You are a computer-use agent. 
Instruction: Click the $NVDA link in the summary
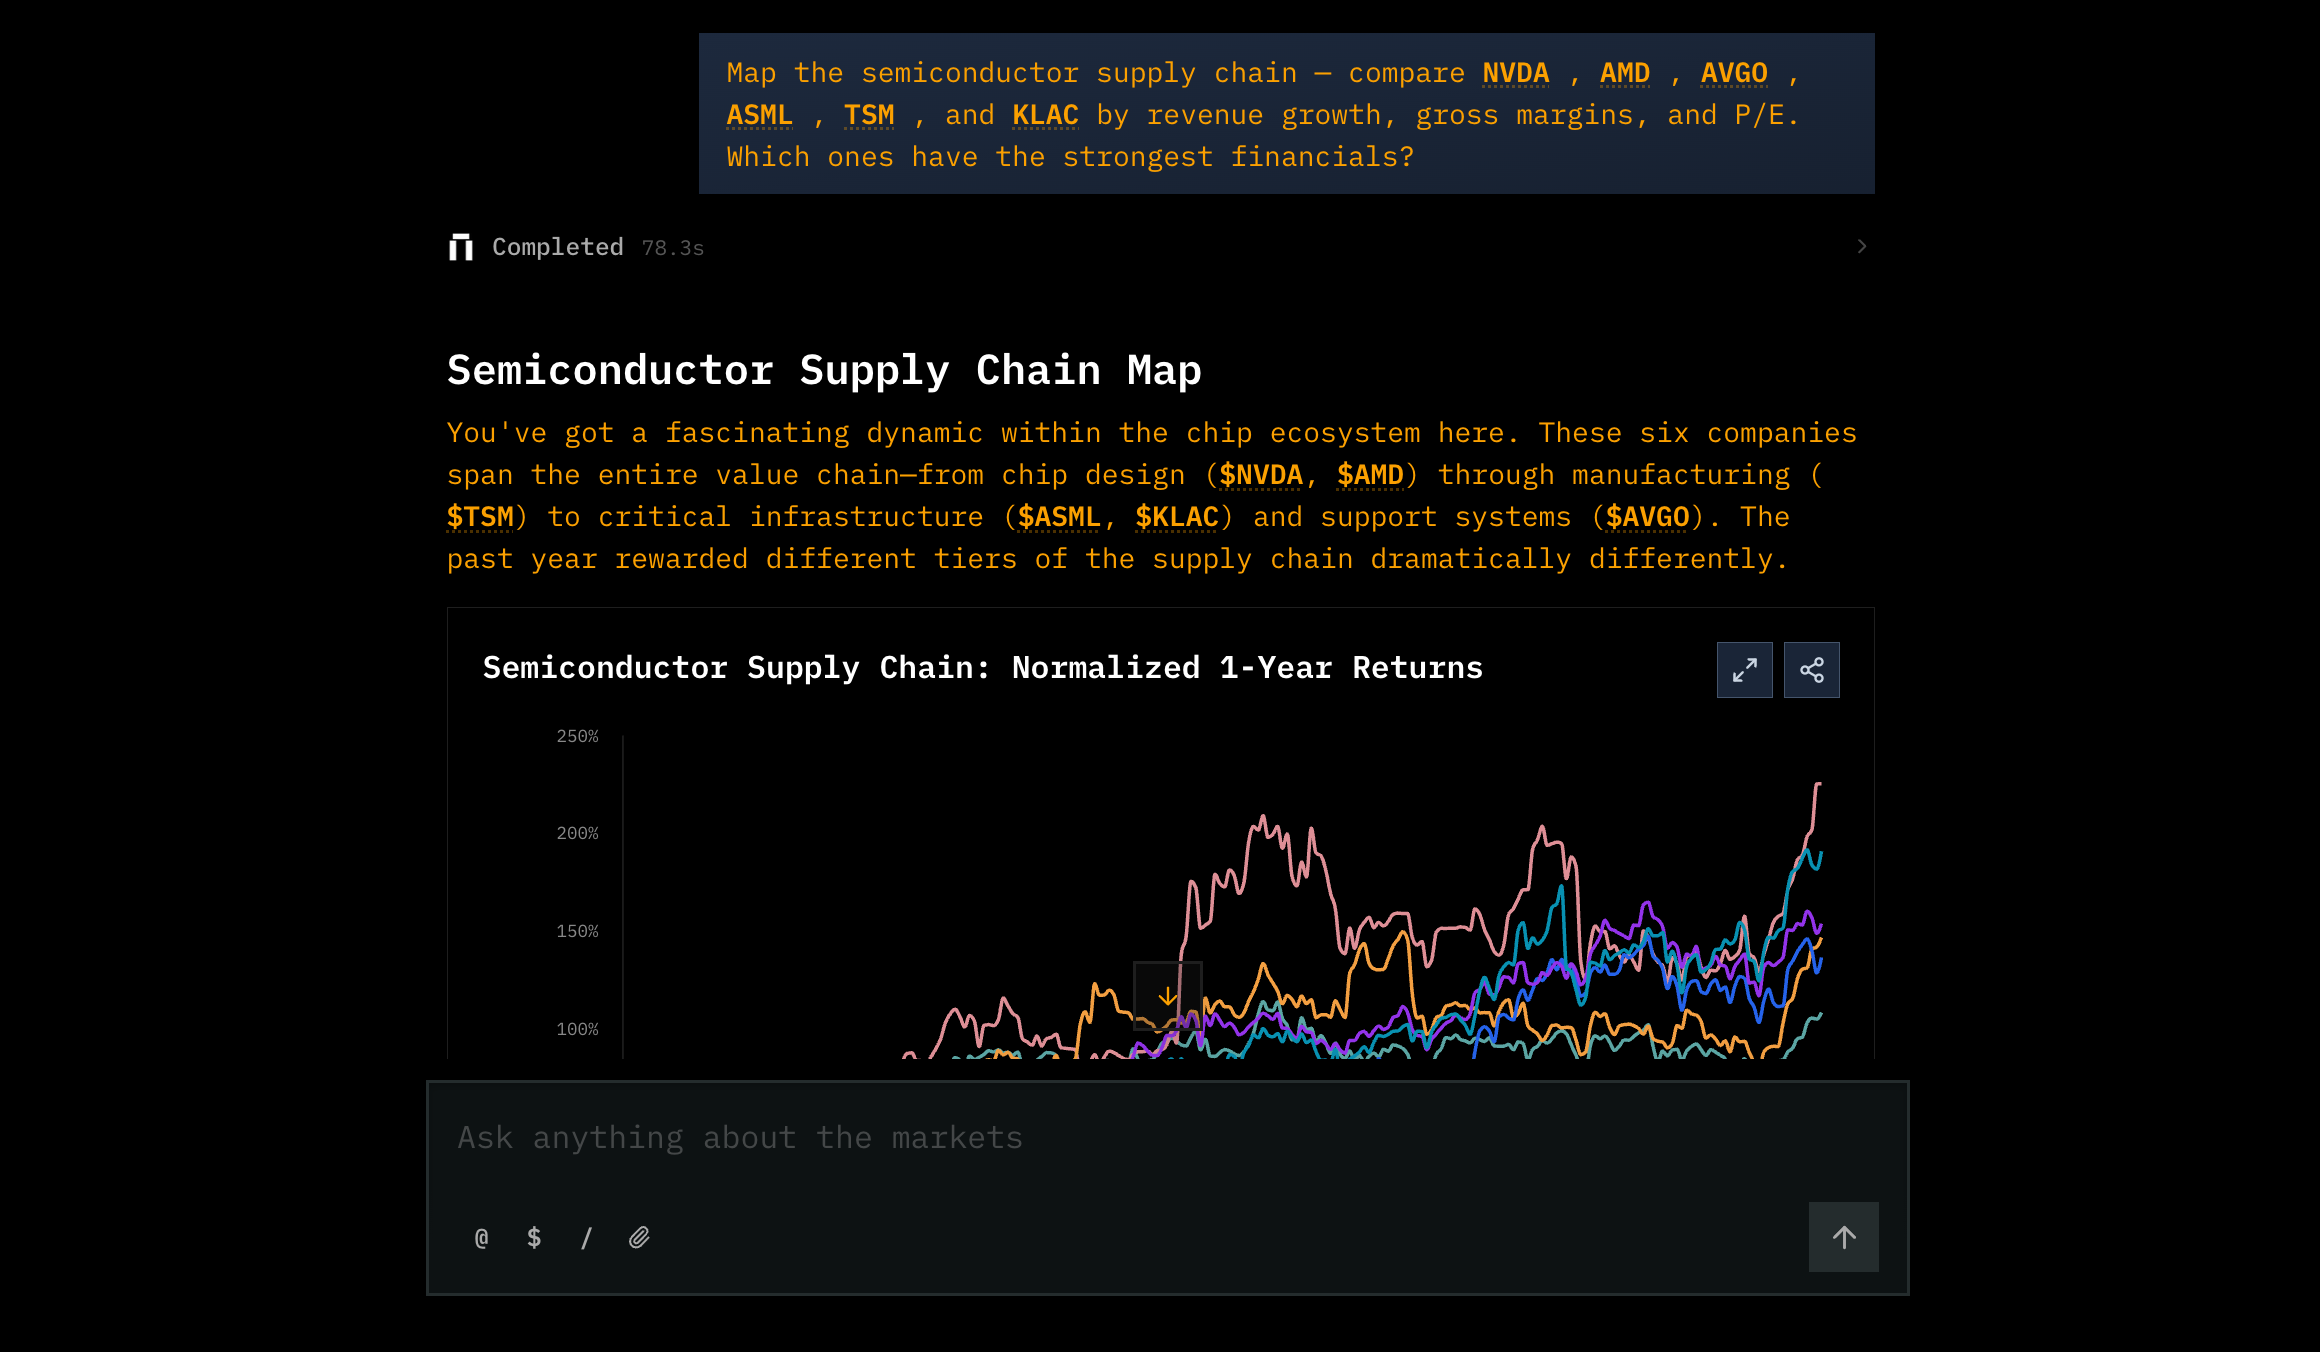point(1260,474)
